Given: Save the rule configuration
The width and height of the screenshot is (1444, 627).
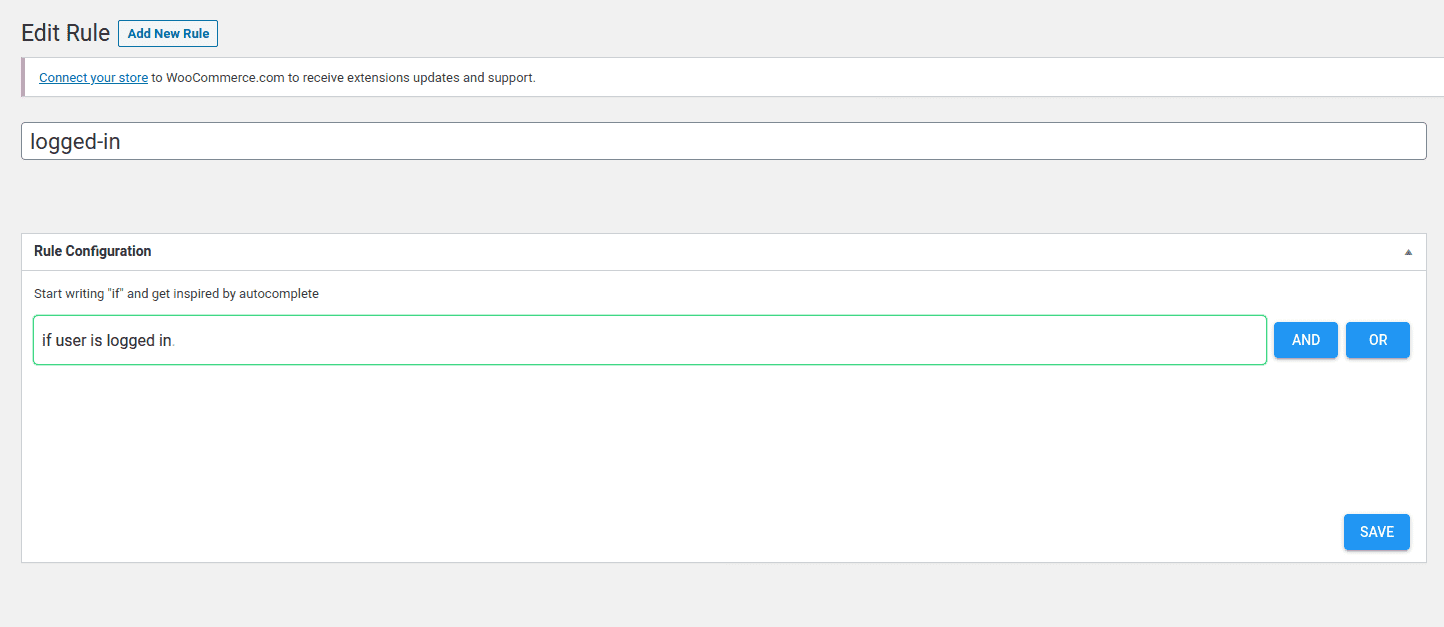Looking at the screenshot, I should pyautogui.click(x=1376, y=532).
